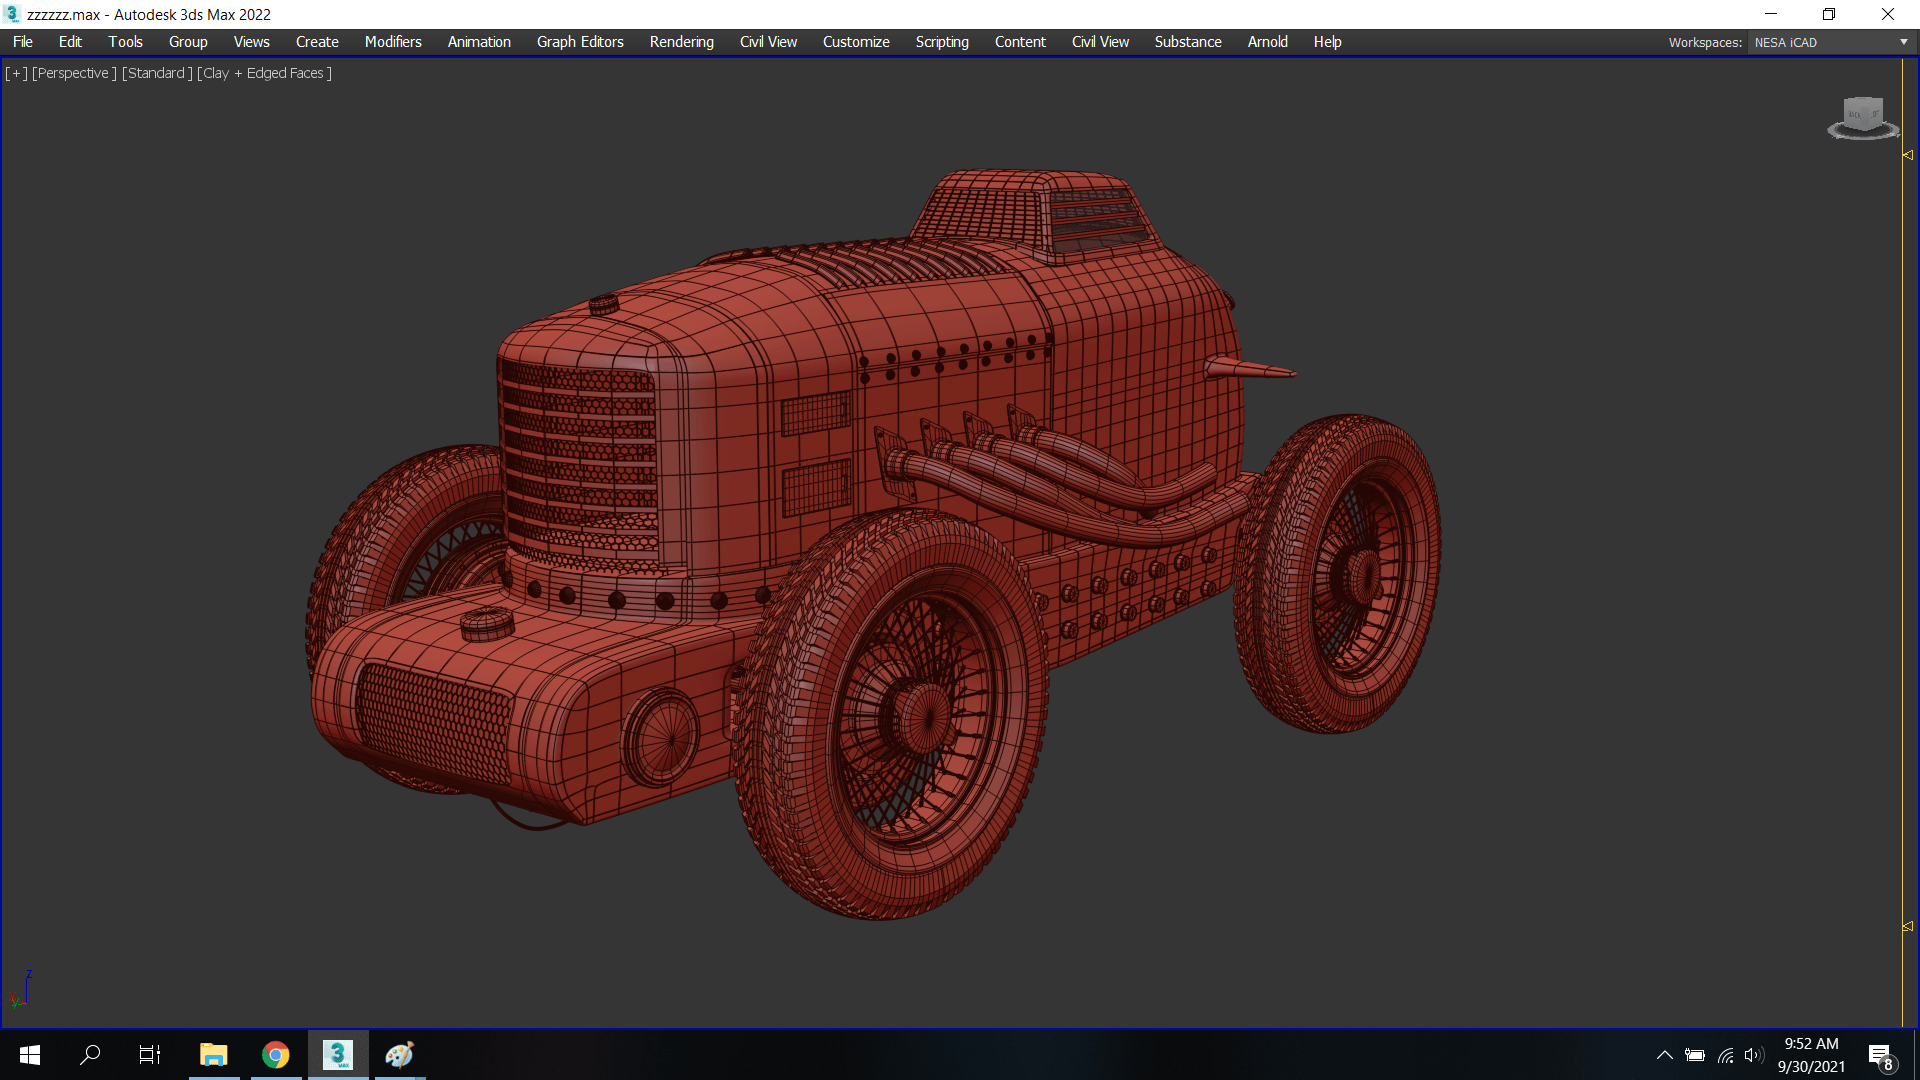This screenshot has height=1080, width=1920.
Task: Open the Rendering menu
Action: point(681,42)
